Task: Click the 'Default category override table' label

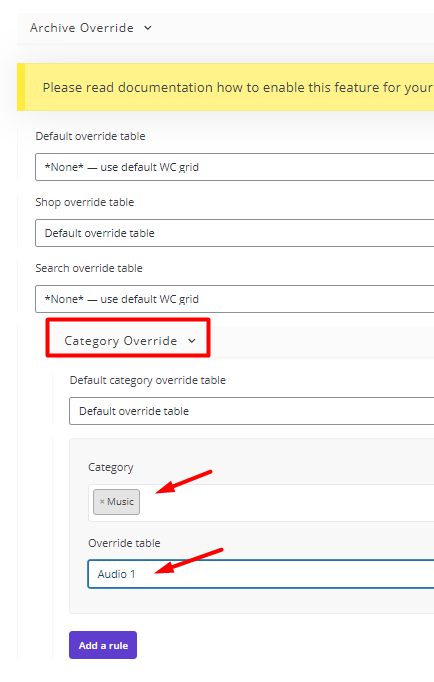Action: point(147,380)
